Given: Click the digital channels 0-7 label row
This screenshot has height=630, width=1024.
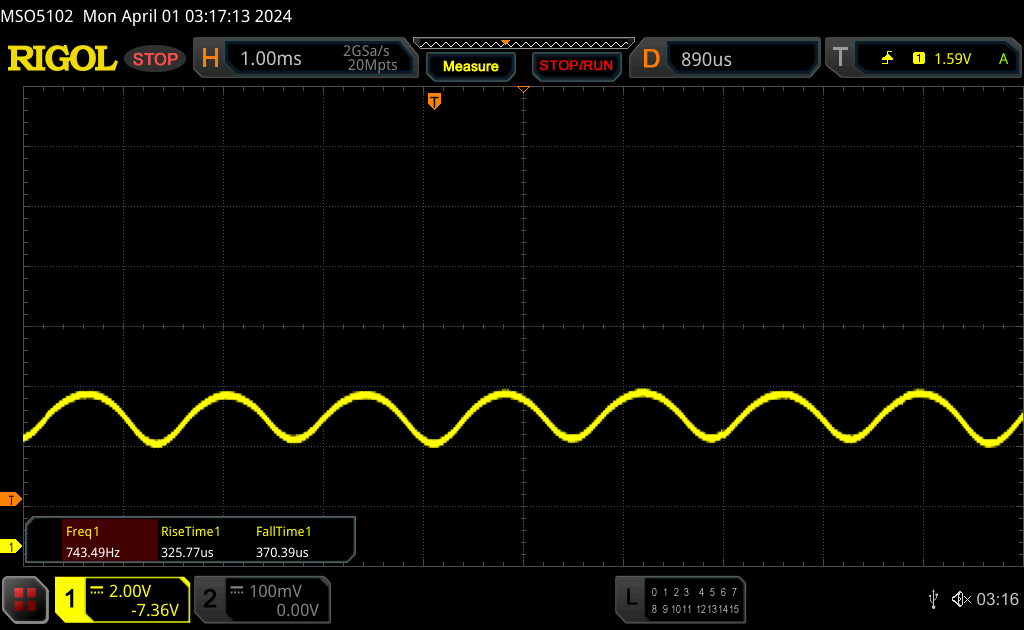Looking at the screenshot, I should (x=694, y=592).
